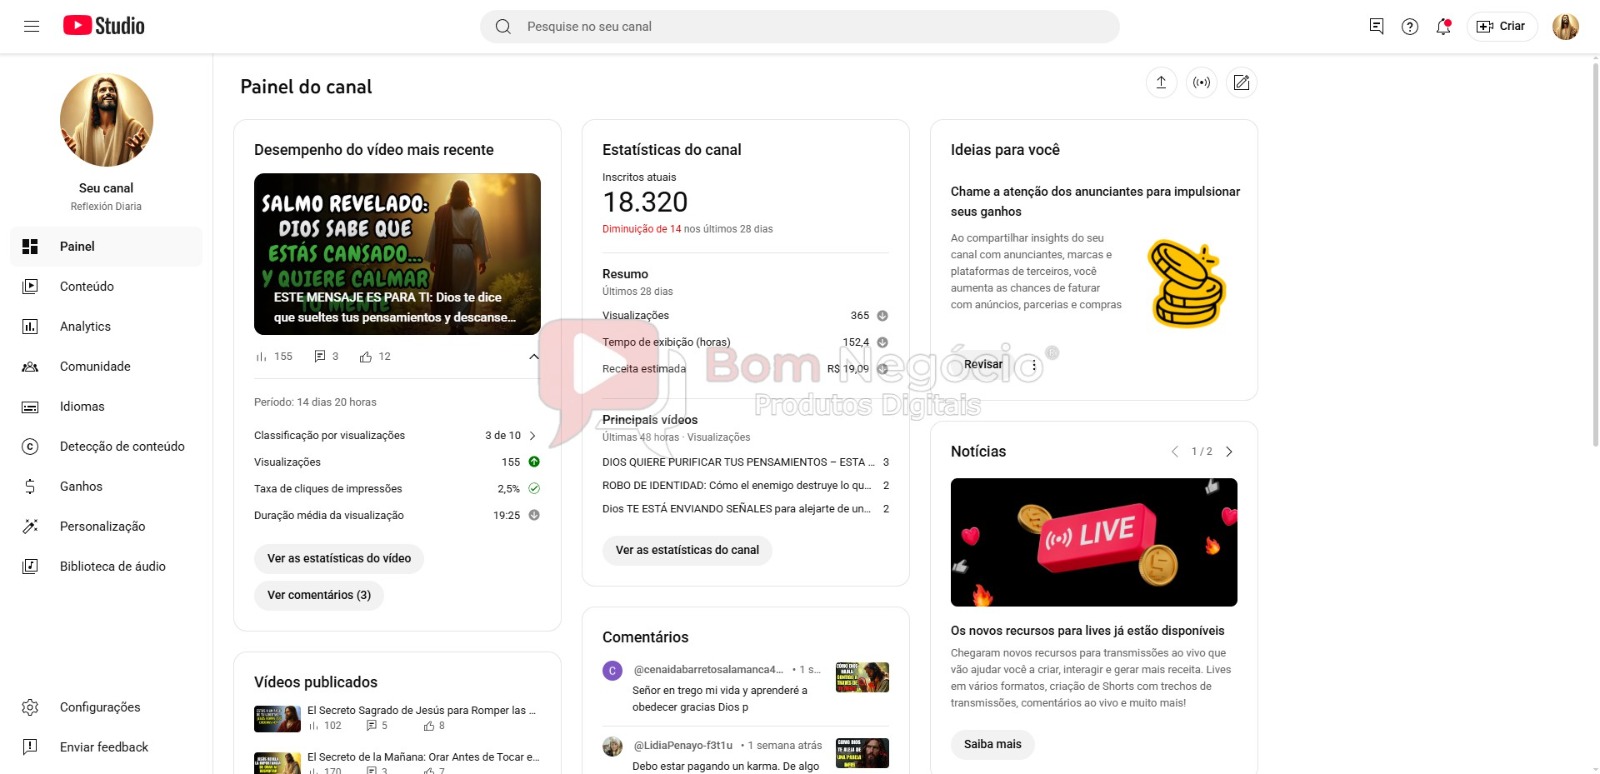The image size is (1600, 774).
Task: Click the LIVE news banner image
Action: [x=1094, y=542]
